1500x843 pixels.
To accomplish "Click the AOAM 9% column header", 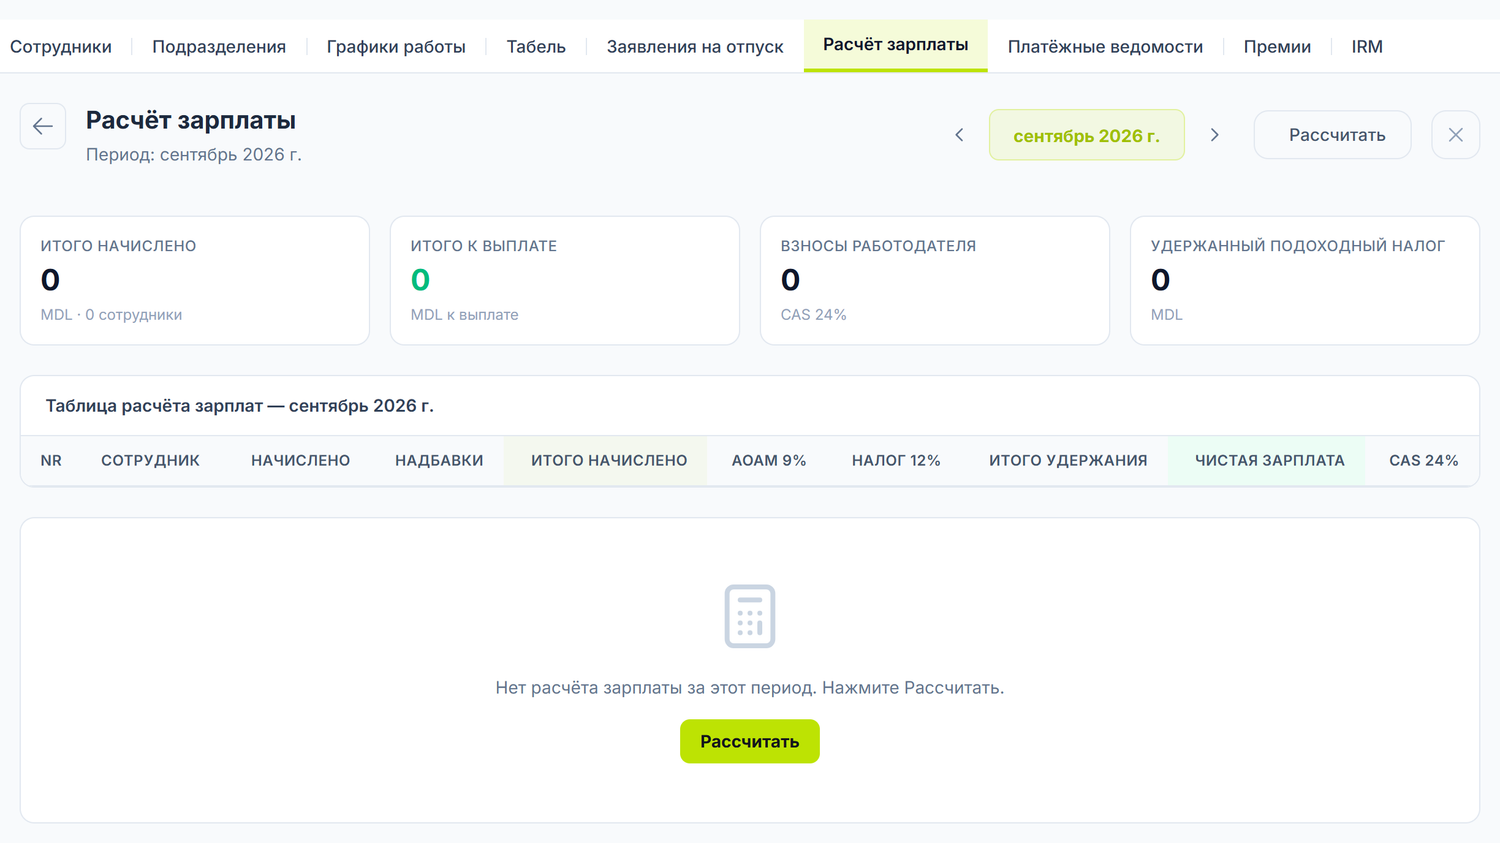I will coord(769,461).
